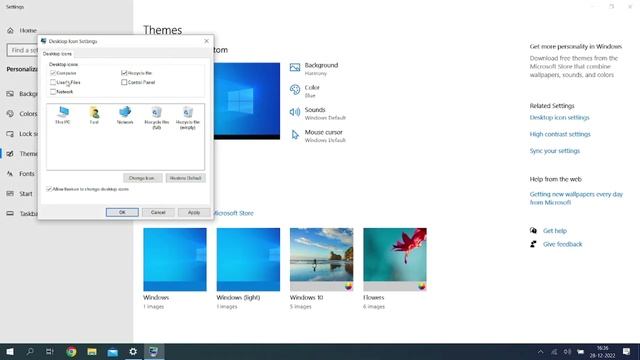Image resolution: width=640 pixels, height=360 pixels.
Task: Click the Give feedback icon
Action: point(533,244)
